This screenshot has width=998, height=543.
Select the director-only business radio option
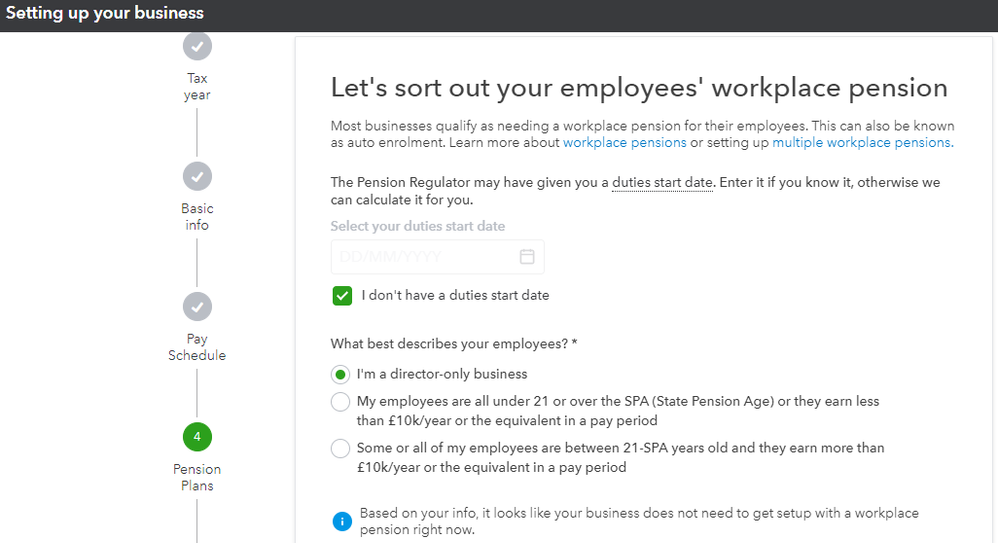pos(341,375)
